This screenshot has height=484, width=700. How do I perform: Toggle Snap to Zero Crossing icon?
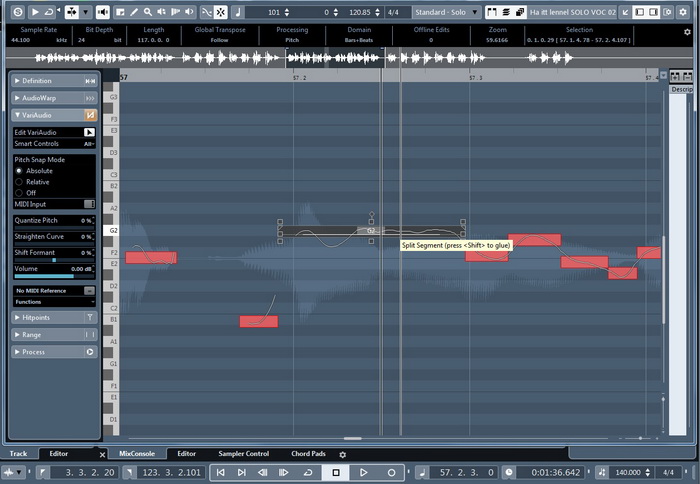pos(206,12)
